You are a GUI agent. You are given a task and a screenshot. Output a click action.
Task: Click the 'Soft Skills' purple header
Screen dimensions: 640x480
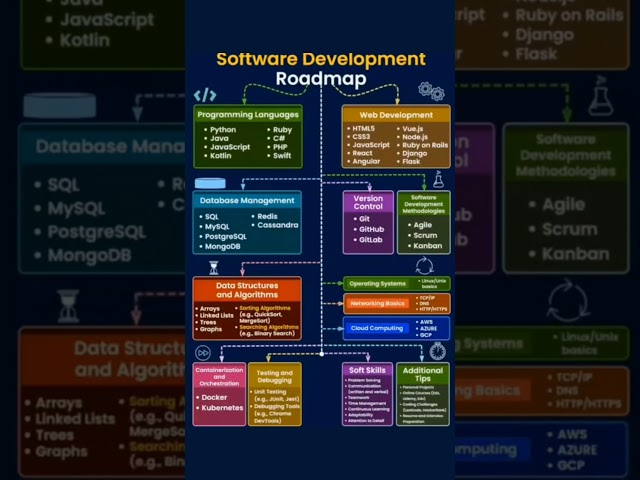coord(367,370)
